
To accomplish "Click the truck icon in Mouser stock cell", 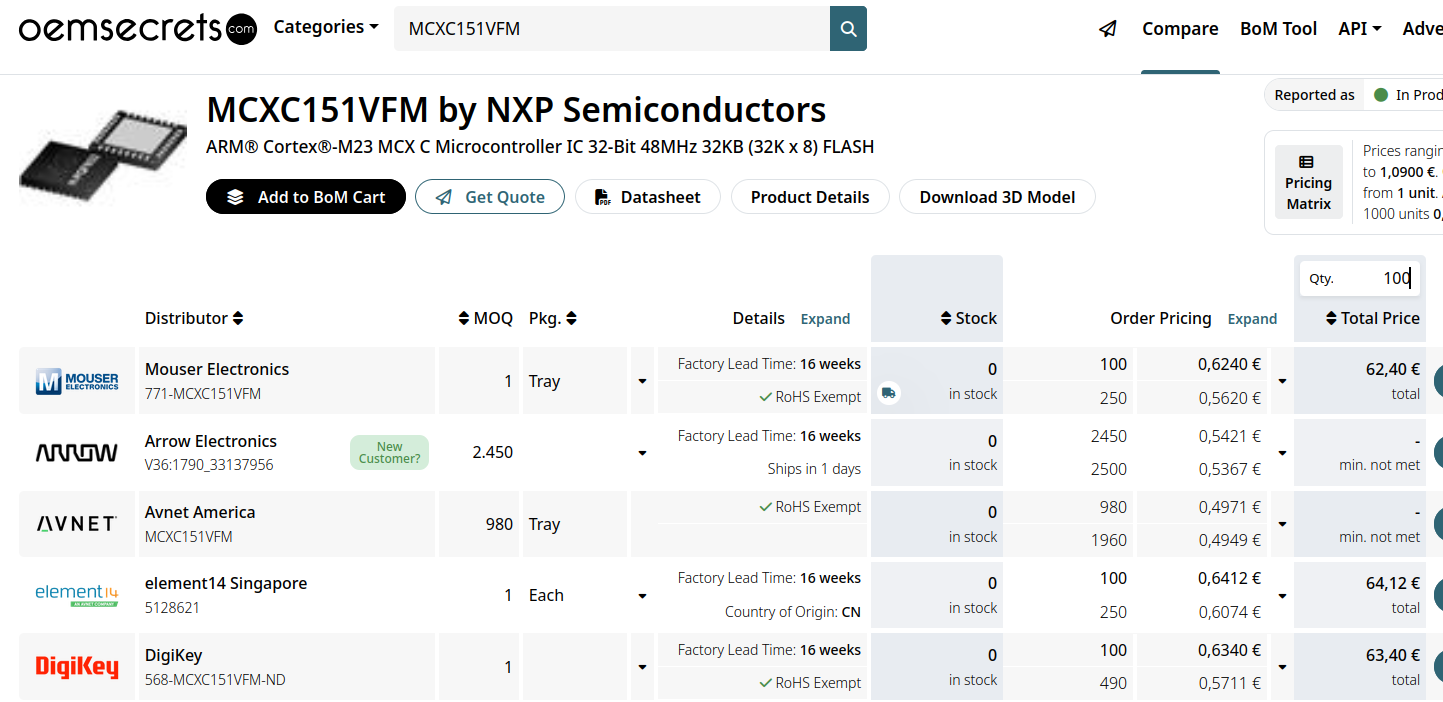I will click(888, 393).
